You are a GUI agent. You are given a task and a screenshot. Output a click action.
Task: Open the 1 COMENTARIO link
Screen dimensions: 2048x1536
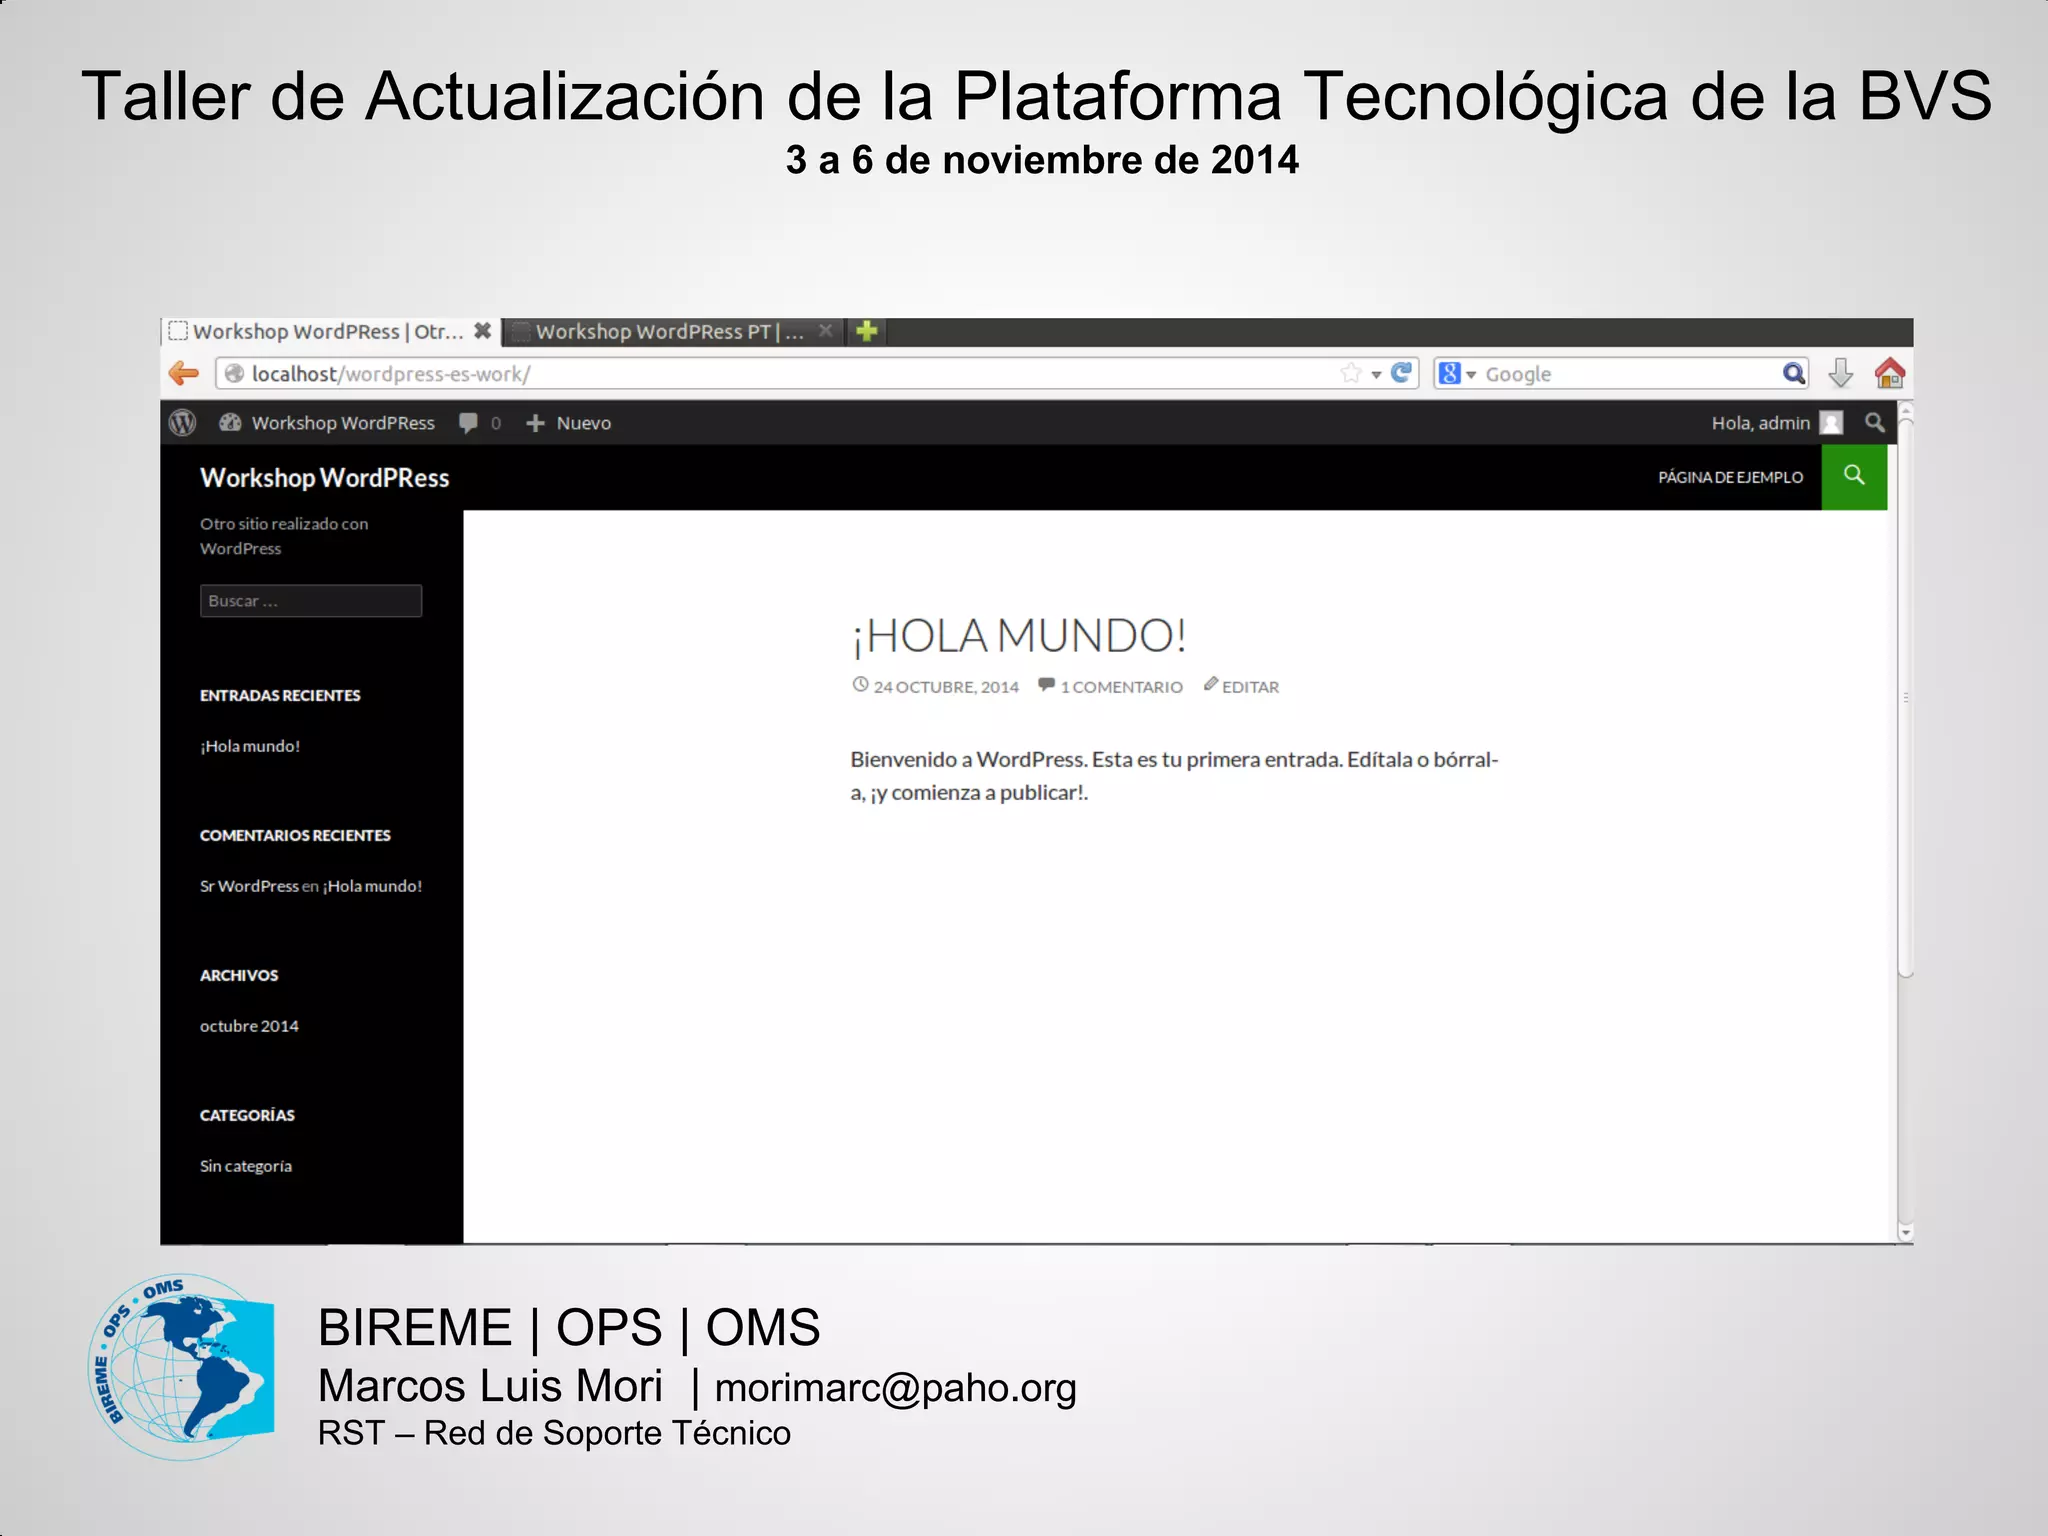[x=1120, y=687]
